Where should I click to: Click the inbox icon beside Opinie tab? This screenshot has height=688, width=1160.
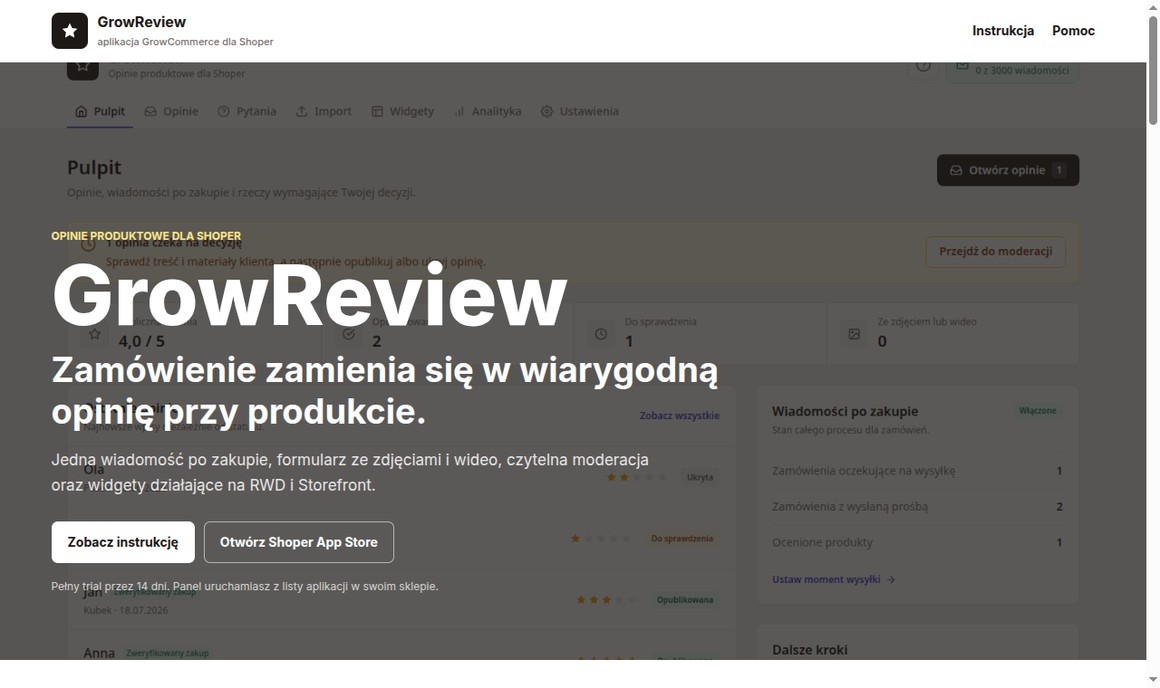tap(150, 111)
